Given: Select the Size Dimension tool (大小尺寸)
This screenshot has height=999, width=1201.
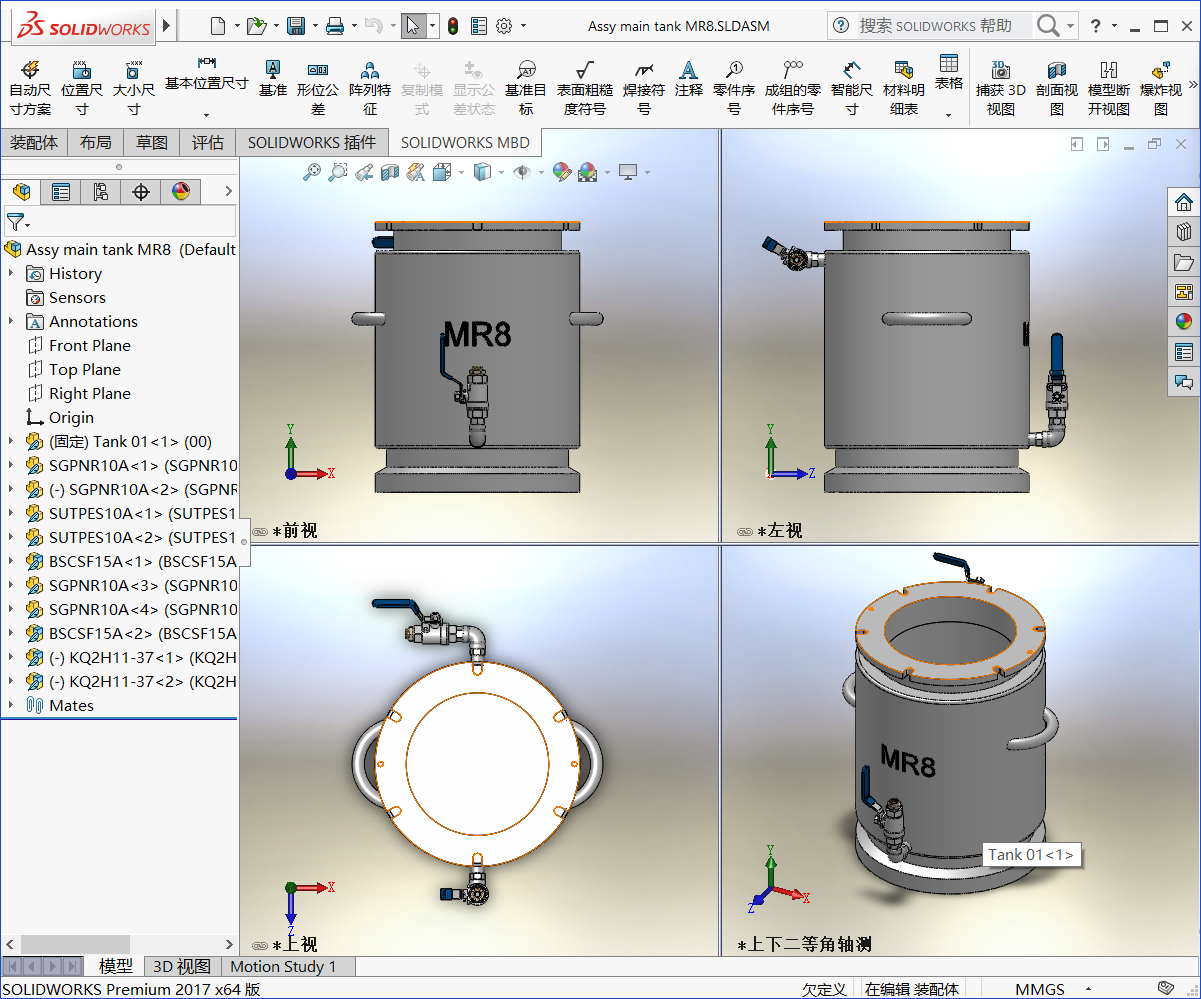Looking at the screenshot, I should point(133,88).
